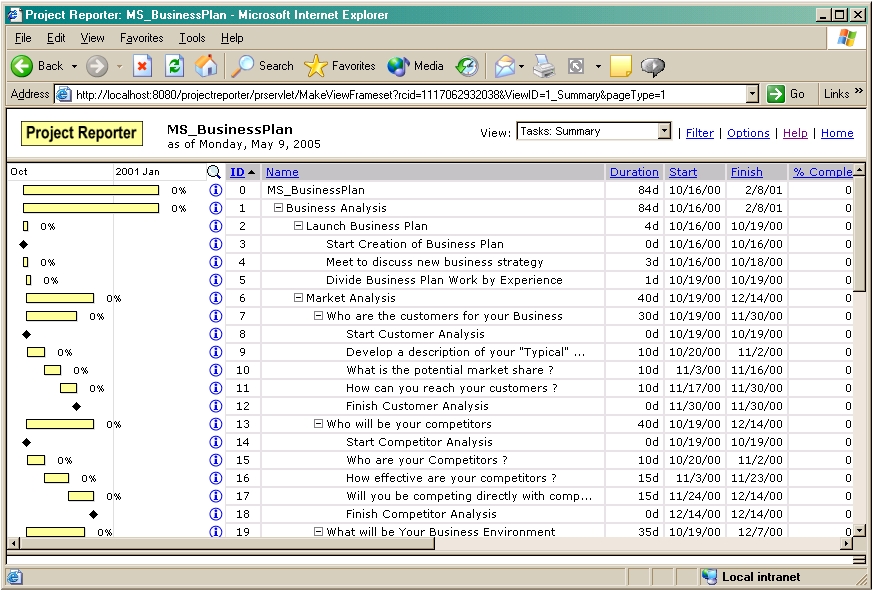Open the Help menu
Viewport: 873px width, 590px height.
pyautogui.click(x=232, y=38)
